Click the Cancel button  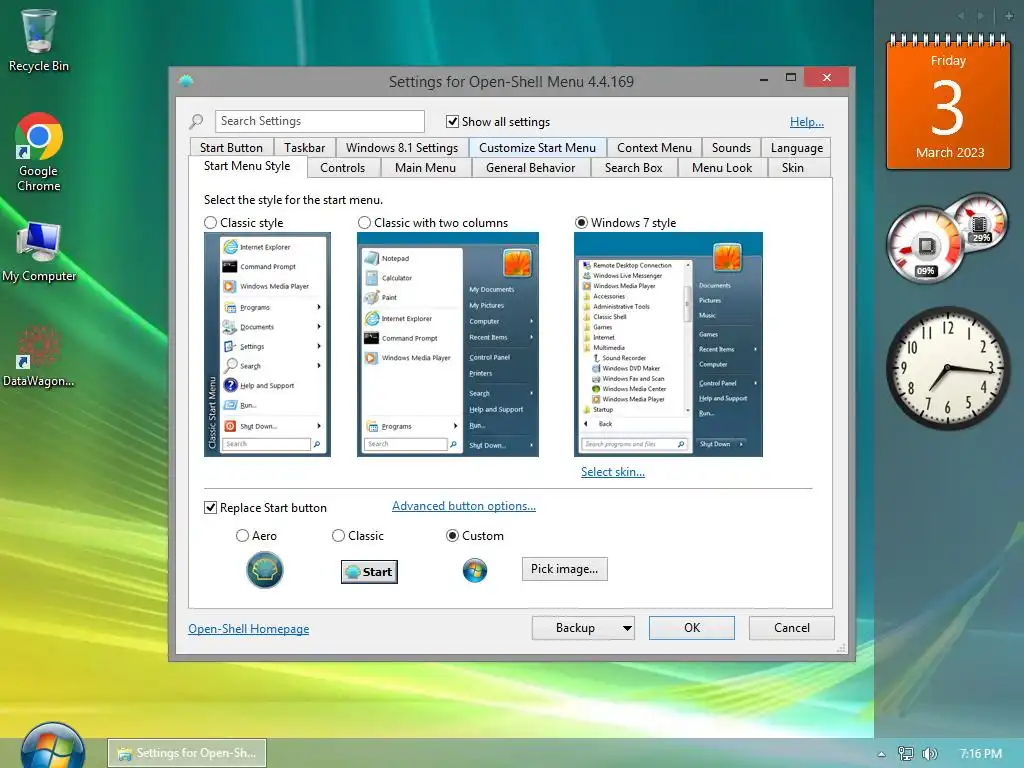pyautogui.click(x=792, y=628)
